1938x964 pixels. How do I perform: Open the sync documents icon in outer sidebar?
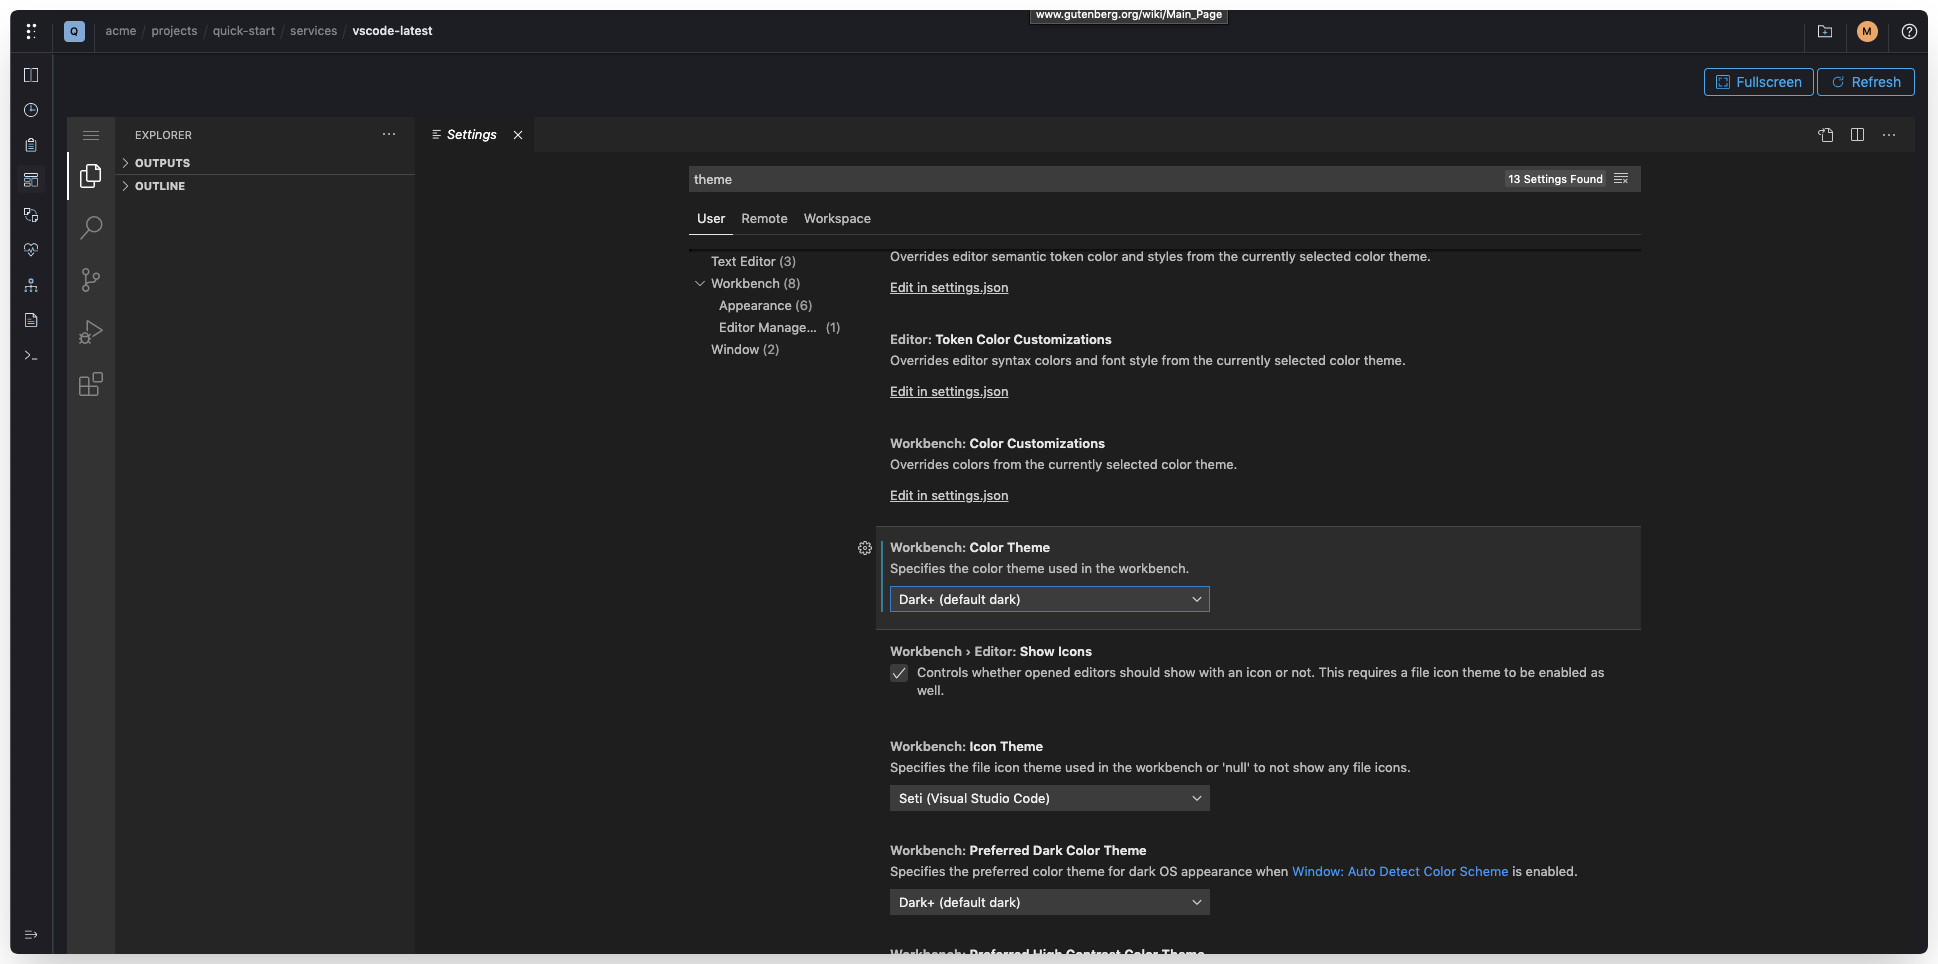(31, 215)
